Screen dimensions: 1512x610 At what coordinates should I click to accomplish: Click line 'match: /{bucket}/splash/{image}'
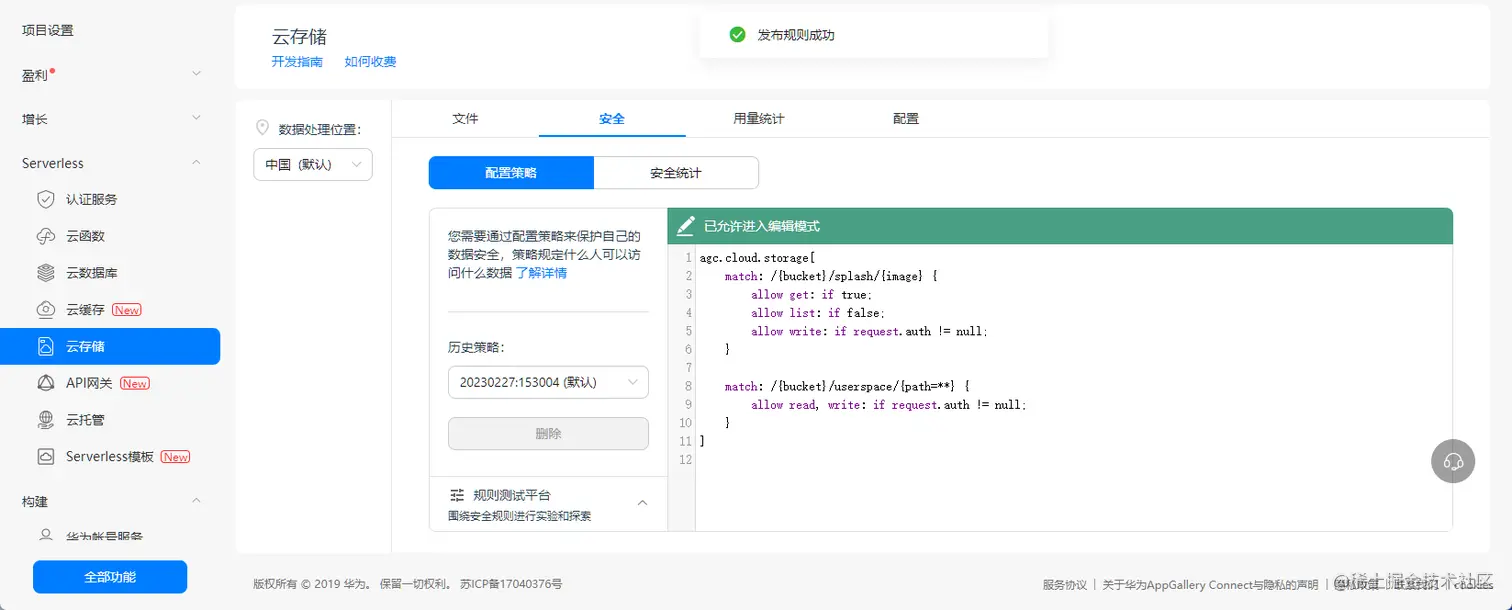pos(831,276)
